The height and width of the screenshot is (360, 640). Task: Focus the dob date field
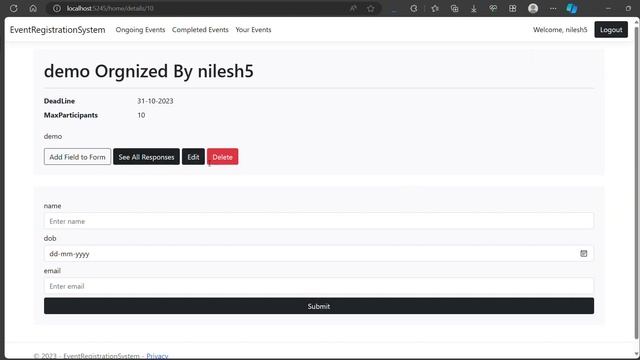pyautogui.click(x=319, y=253)
